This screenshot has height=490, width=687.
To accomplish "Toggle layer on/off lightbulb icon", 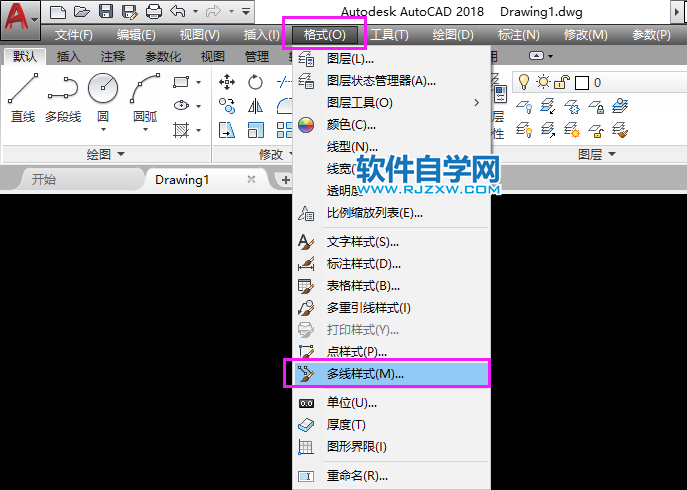I will pyautogui.click(x=522, y=82).
